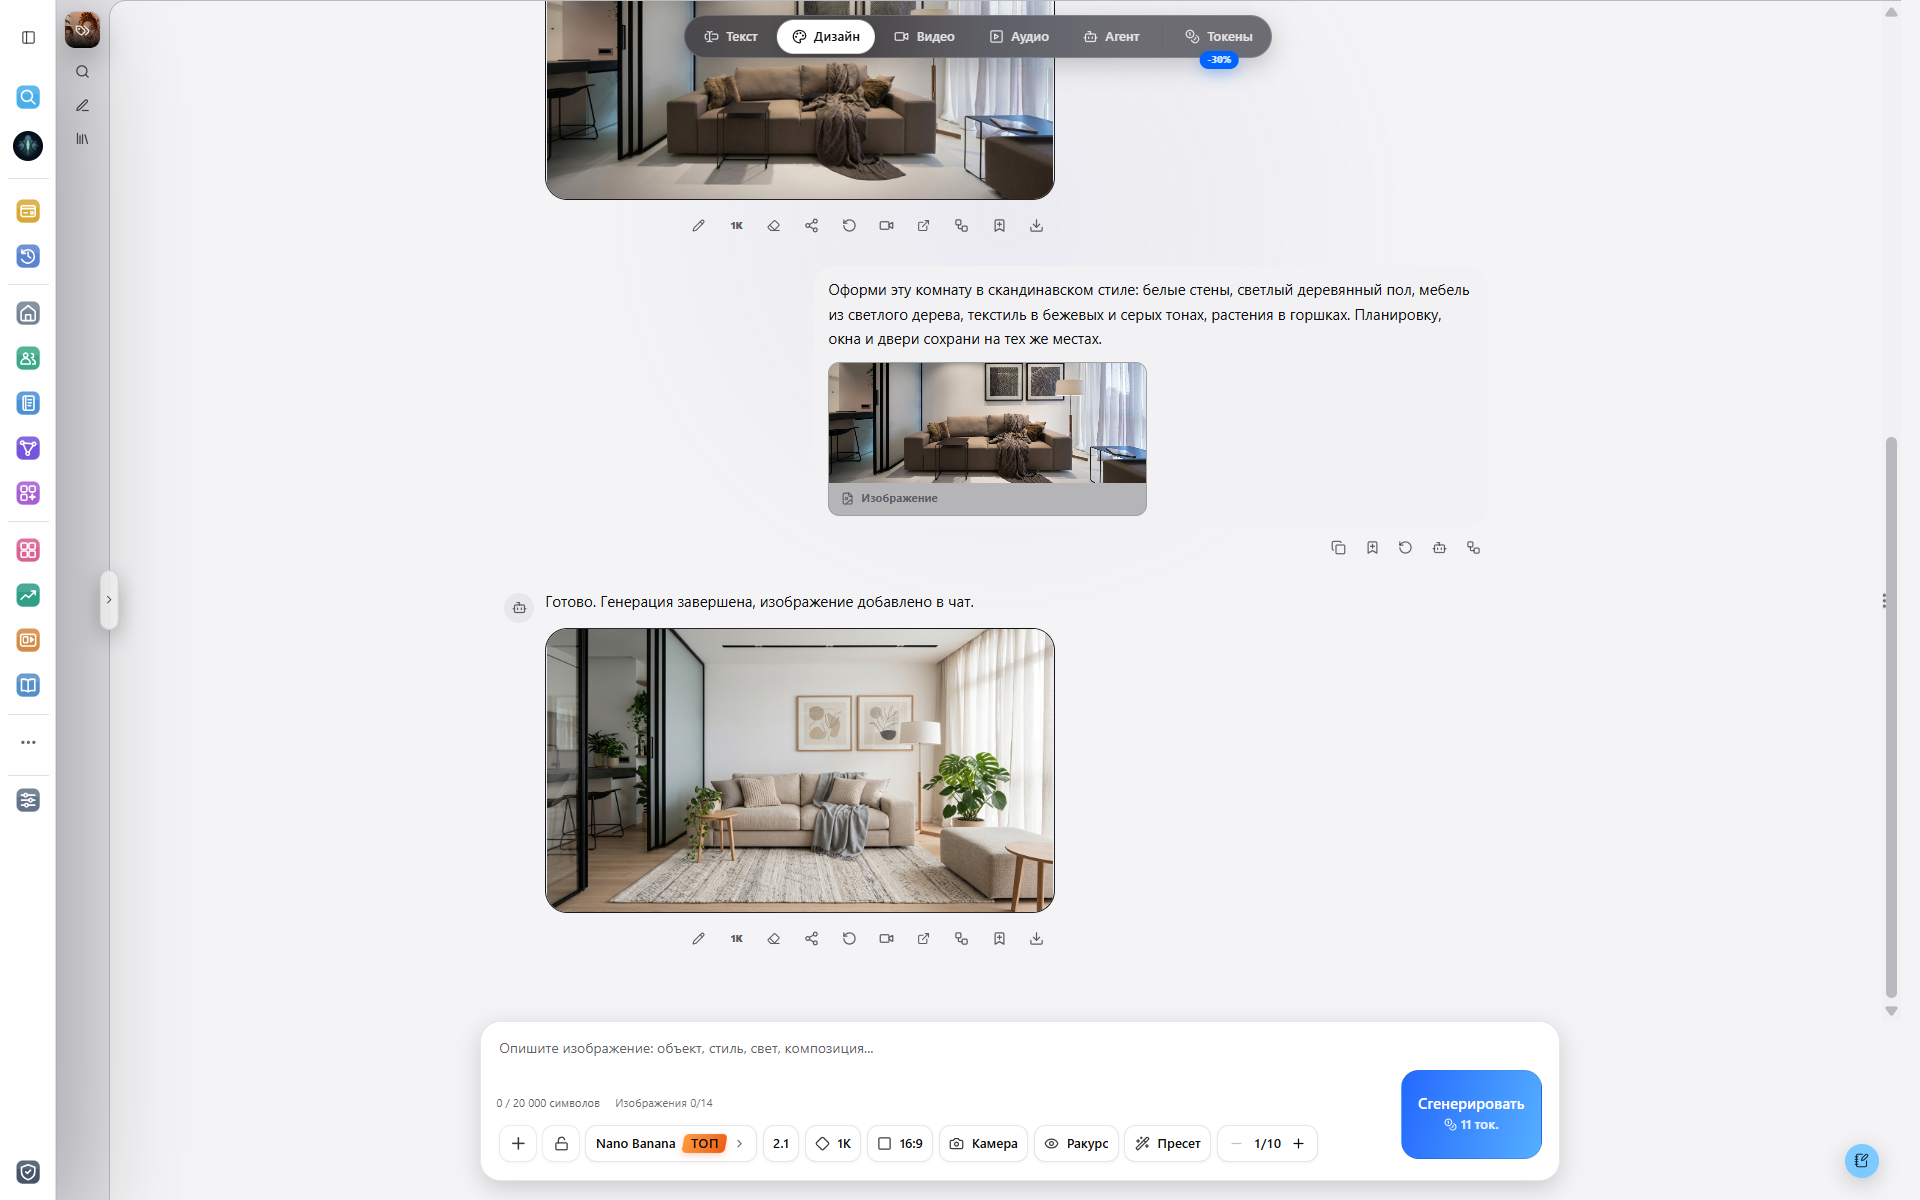The image size is (1920, 1200).
Task: Open the Агент tab
Action: [1111, 37]
